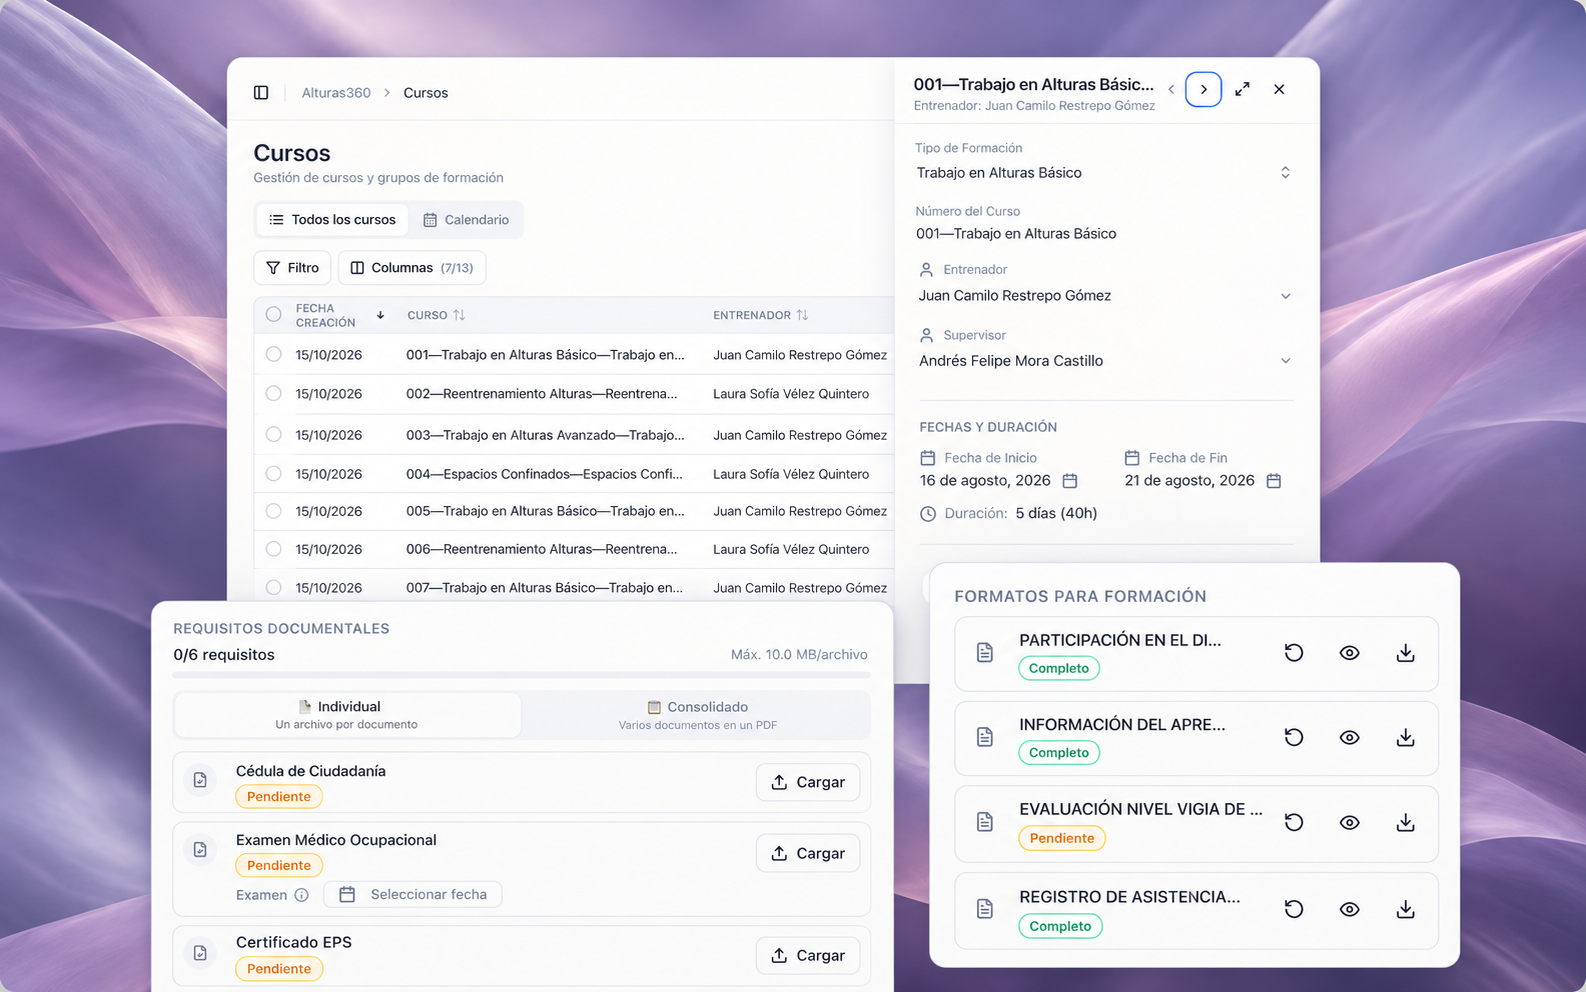Click document icon of Cédula de Ciudadanía
Screen dimensions: 1586x992
click(200, 780)
